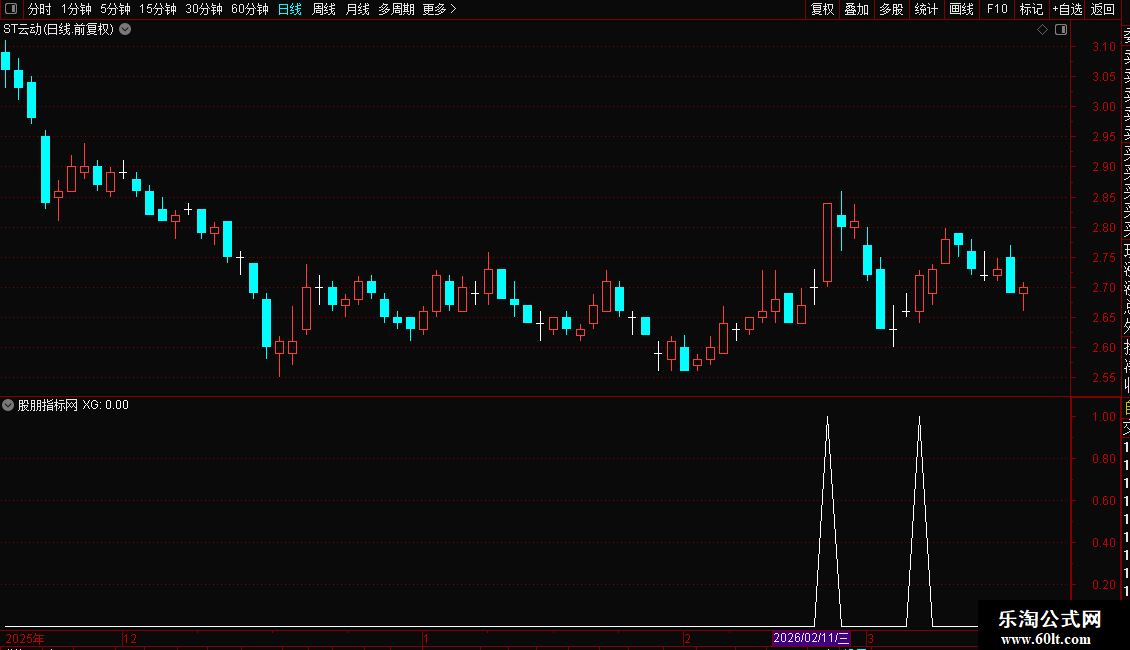Open the 画线 drawing tools
The width and height of the screenshot is (1130, 650).
(961, 9)
